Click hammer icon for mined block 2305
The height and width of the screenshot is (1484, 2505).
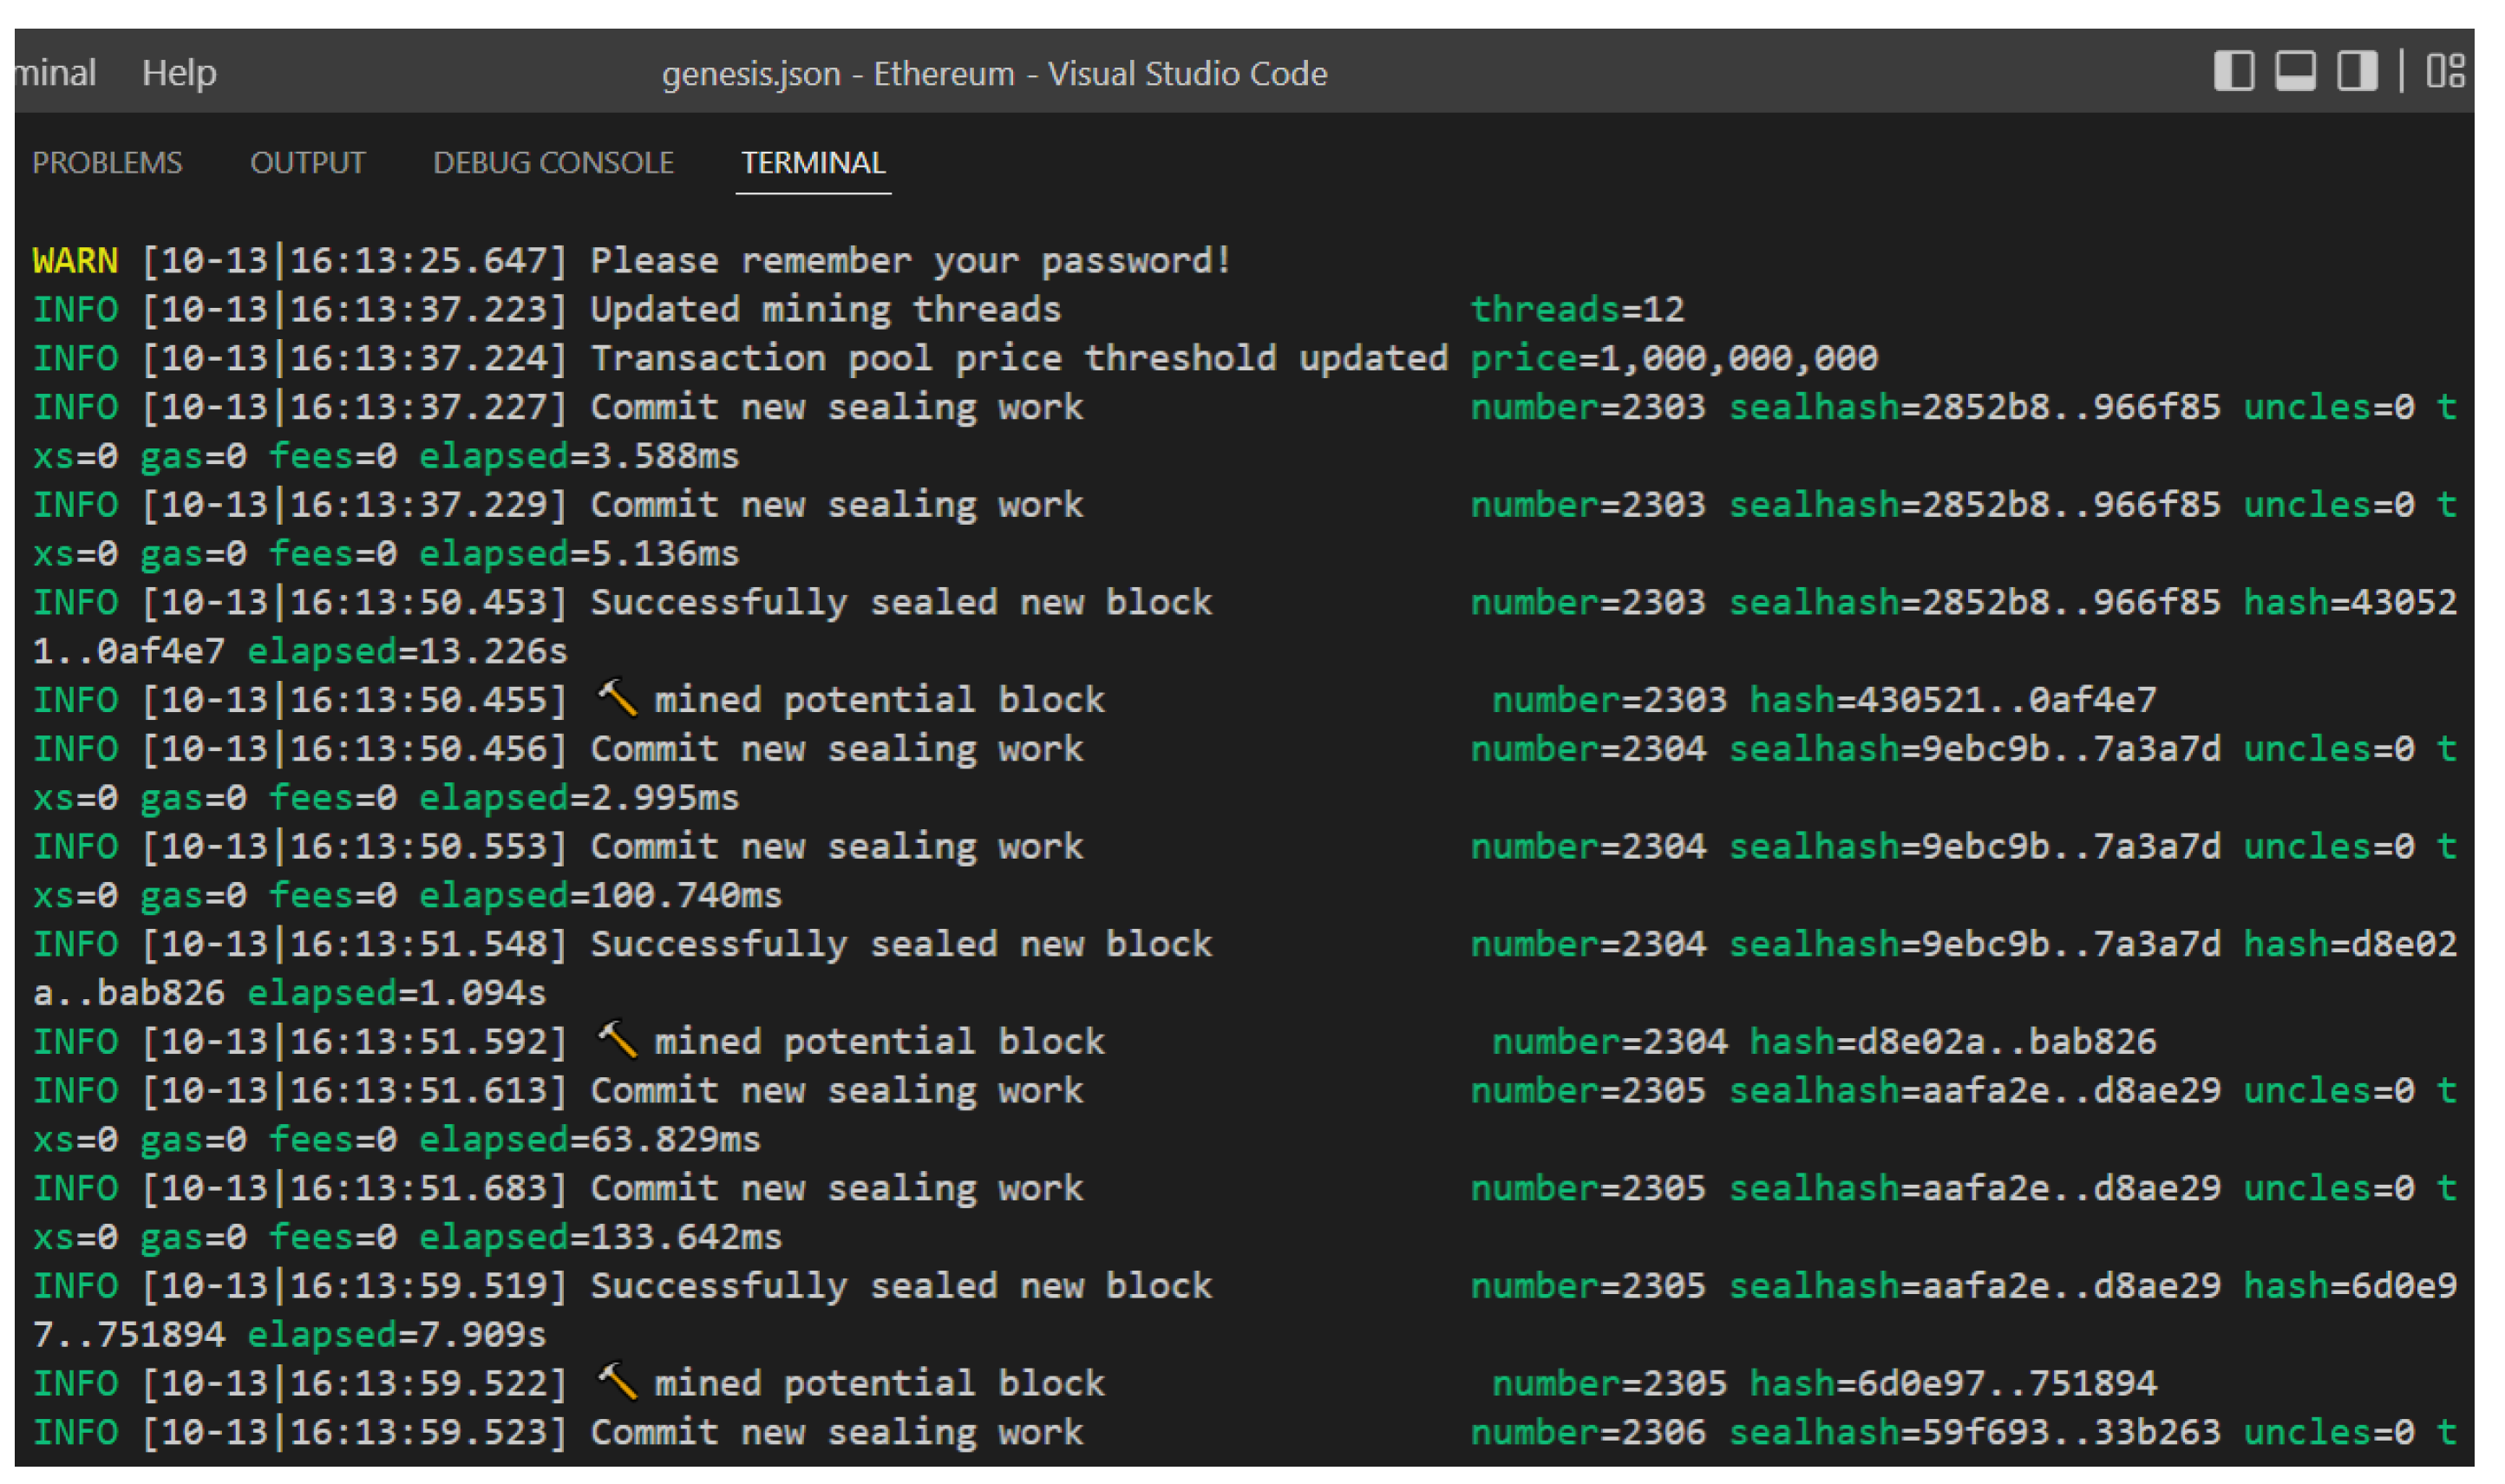pos(617,1382)
